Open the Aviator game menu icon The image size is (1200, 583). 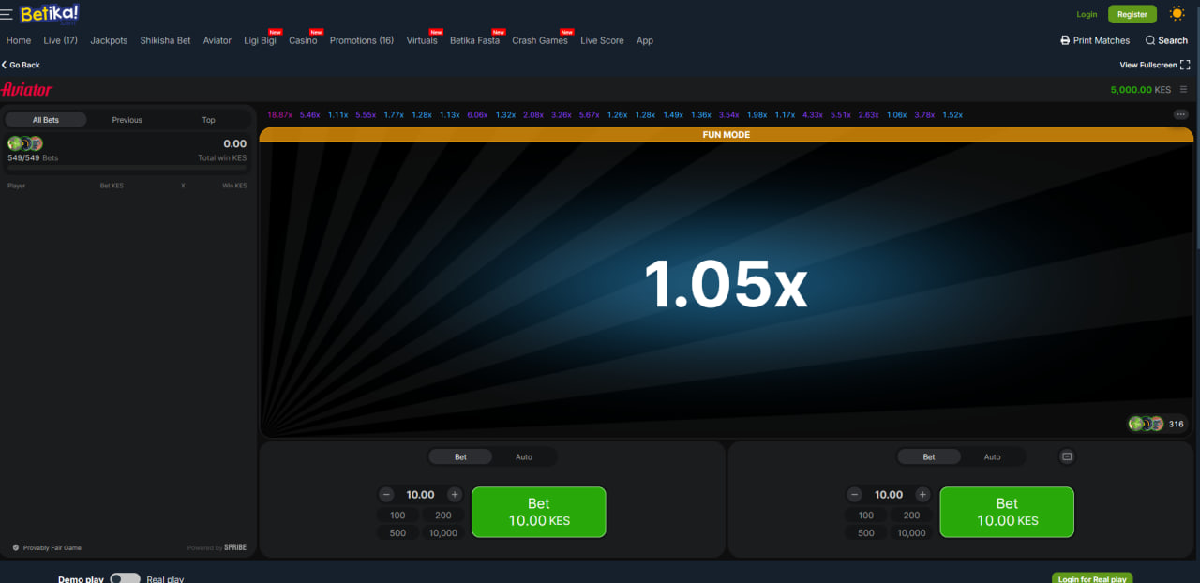(x=1184, y=90)
